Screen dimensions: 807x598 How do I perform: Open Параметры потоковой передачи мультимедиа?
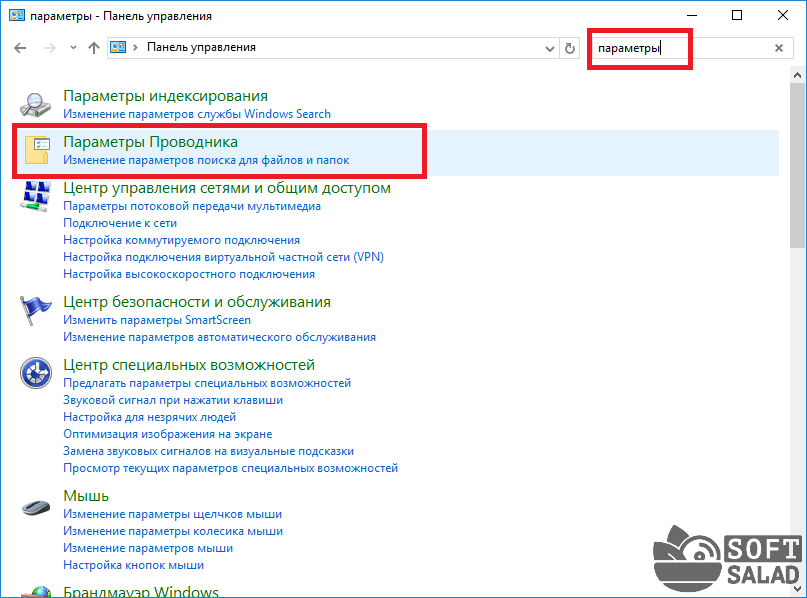191,206
